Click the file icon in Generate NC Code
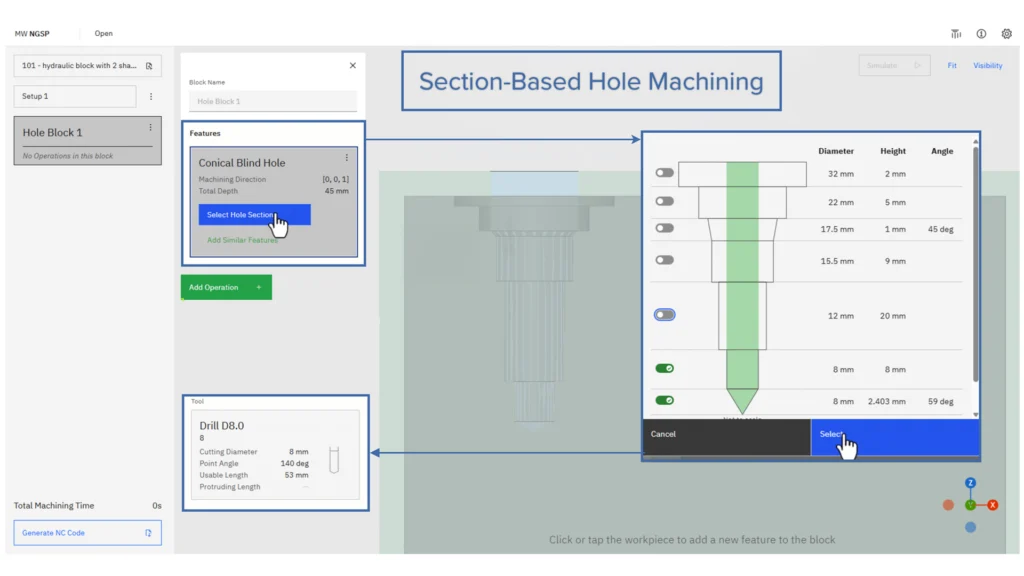The width and height of the screenshot is (1024, 576). (148, 533)
